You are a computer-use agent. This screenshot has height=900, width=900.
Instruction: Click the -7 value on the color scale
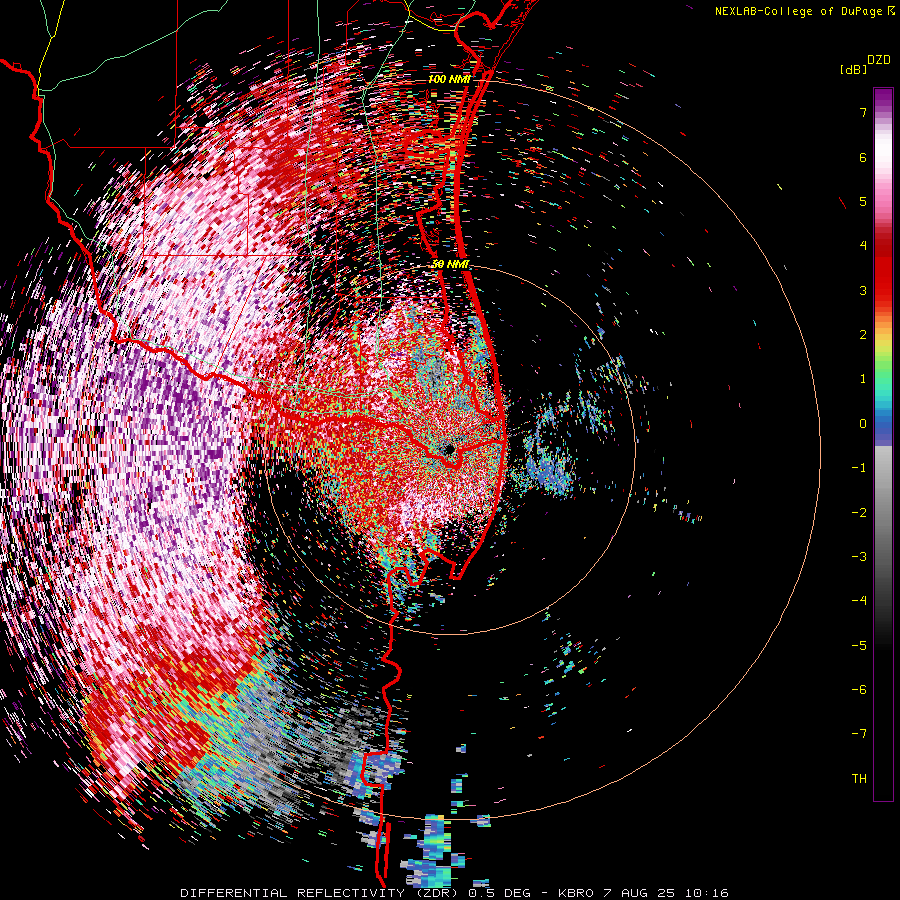coord(859,734)
